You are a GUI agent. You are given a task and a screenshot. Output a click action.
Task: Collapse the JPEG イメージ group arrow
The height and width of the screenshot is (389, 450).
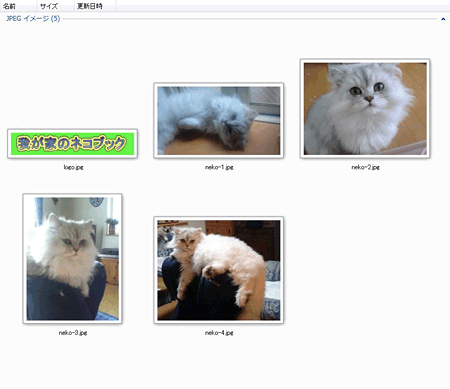tap(443, 19)
